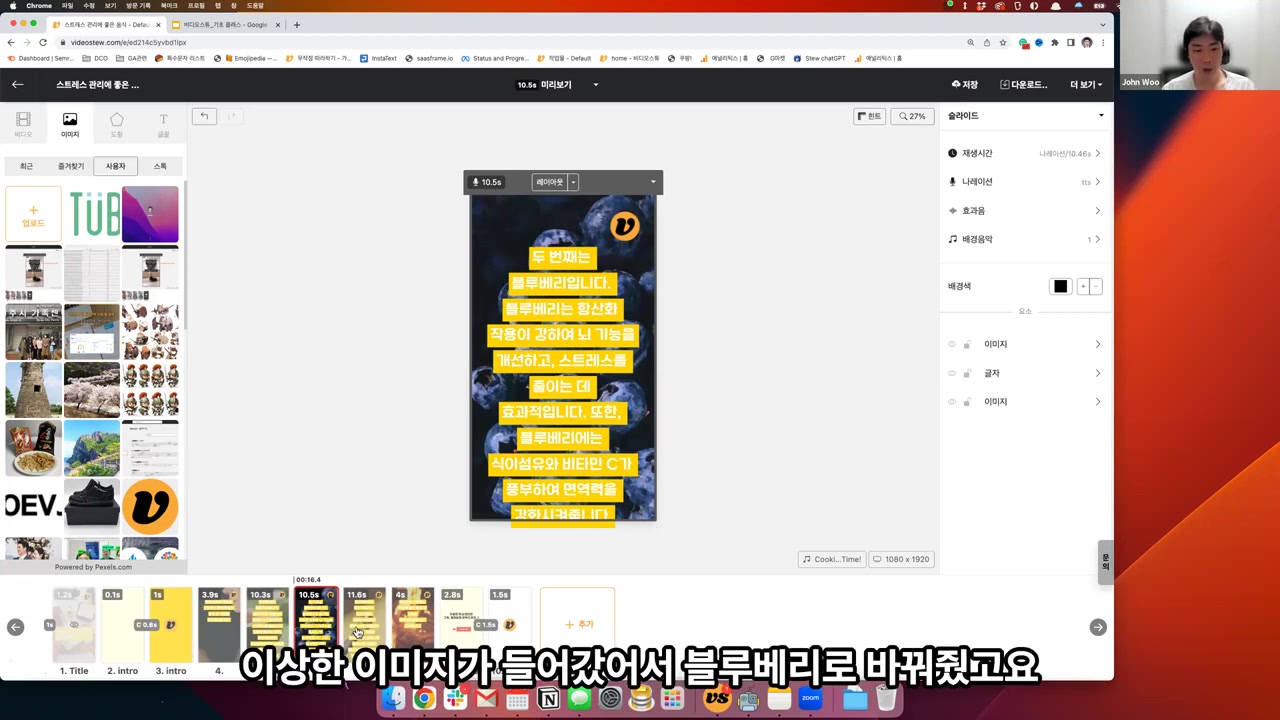Expand the 재생시간 settings row

point(1025,153)
